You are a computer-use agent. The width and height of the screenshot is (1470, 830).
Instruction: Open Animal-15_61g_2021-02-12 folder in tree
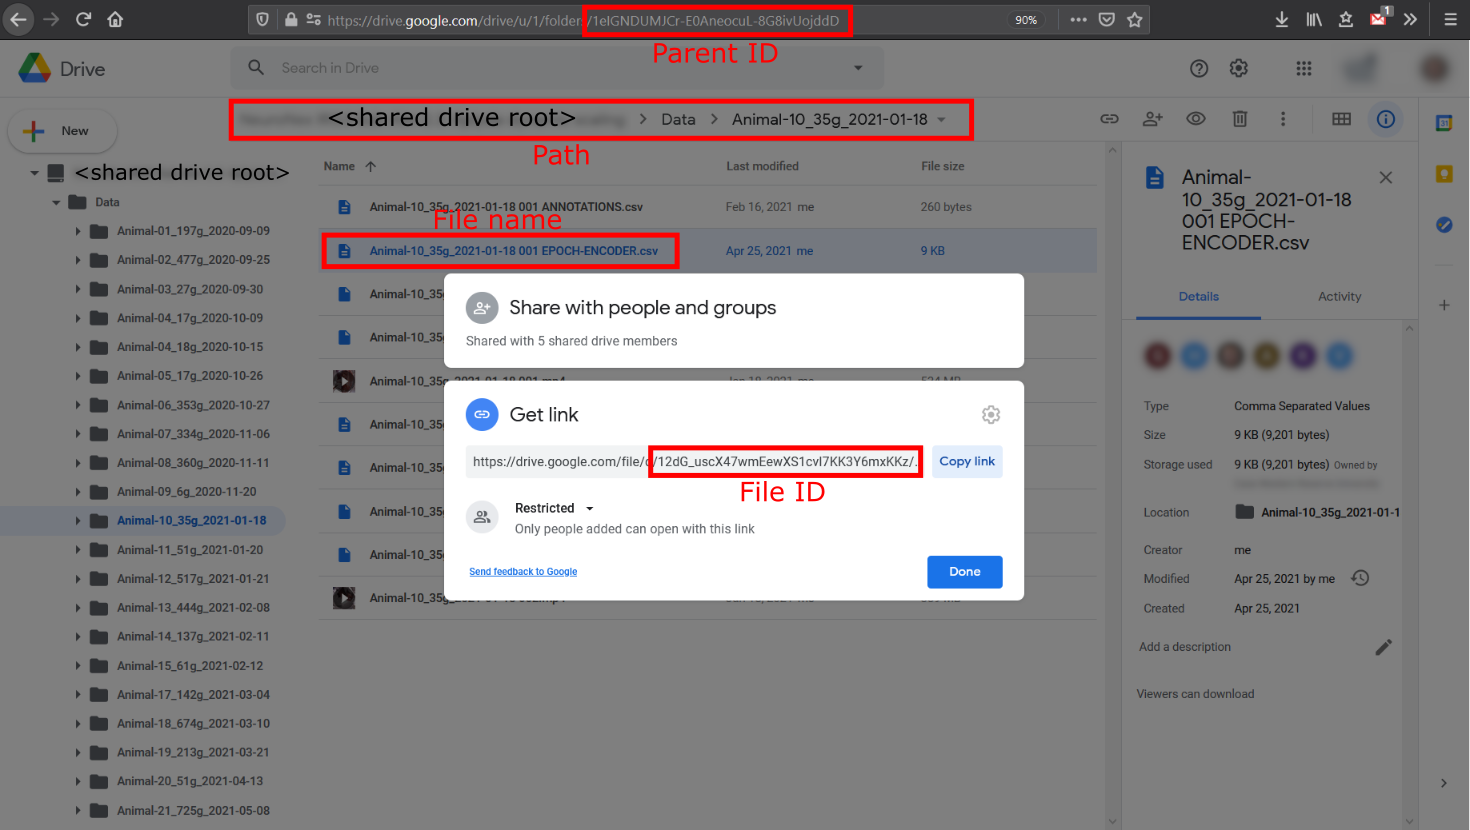tap(190, 666)
